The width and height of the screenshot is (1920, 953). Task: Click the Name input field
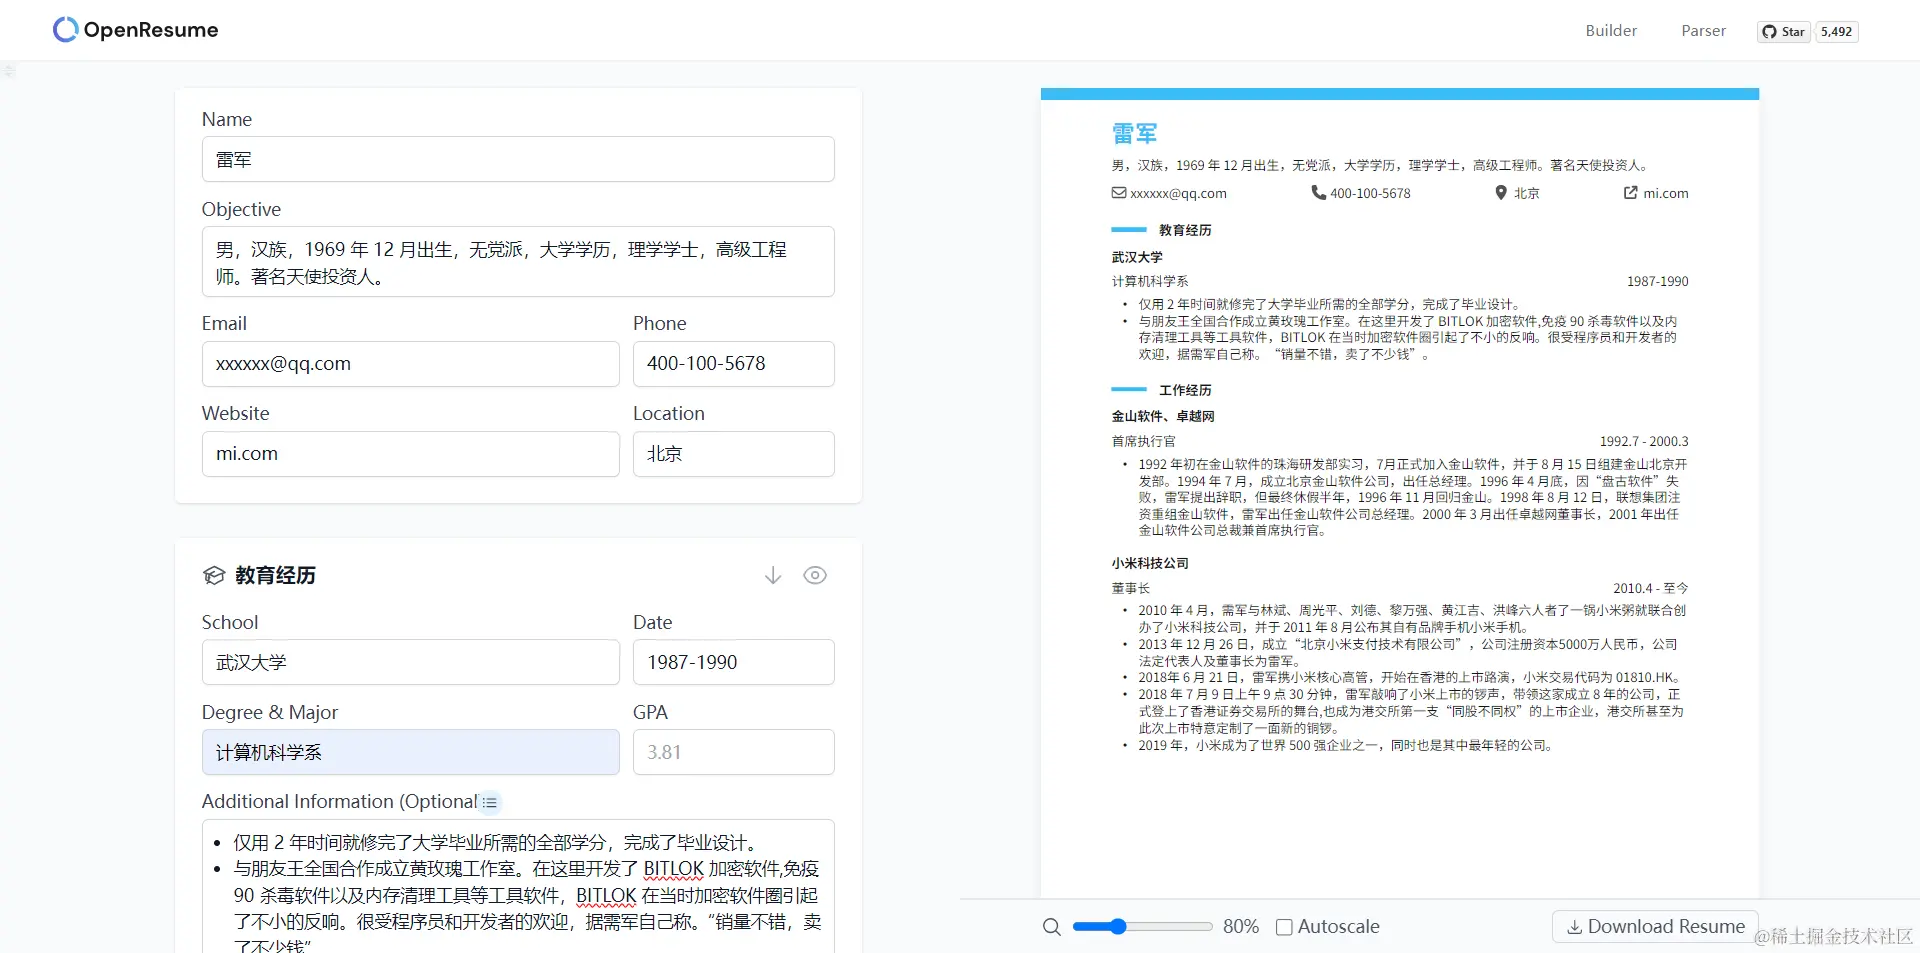coord(518,159)
